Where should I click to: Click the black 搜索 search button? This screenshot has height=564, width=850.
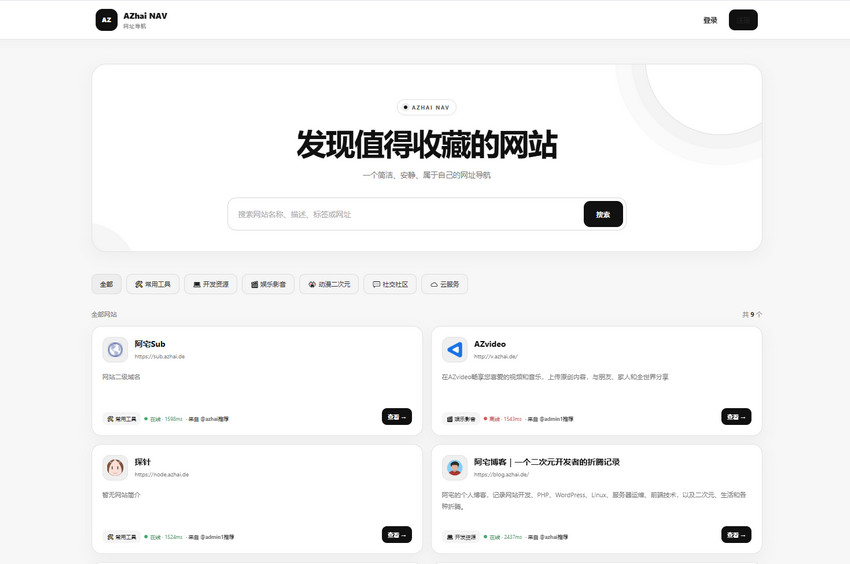pyautogui.click(x=603, y=214)
